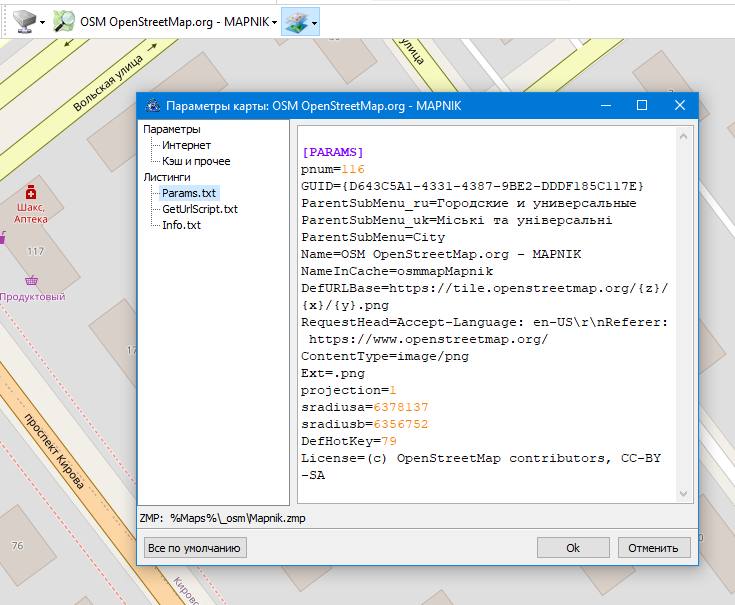Click the dialog title bar app icon
This screenshot has height=605, width=735.
[x=152, y=105]
